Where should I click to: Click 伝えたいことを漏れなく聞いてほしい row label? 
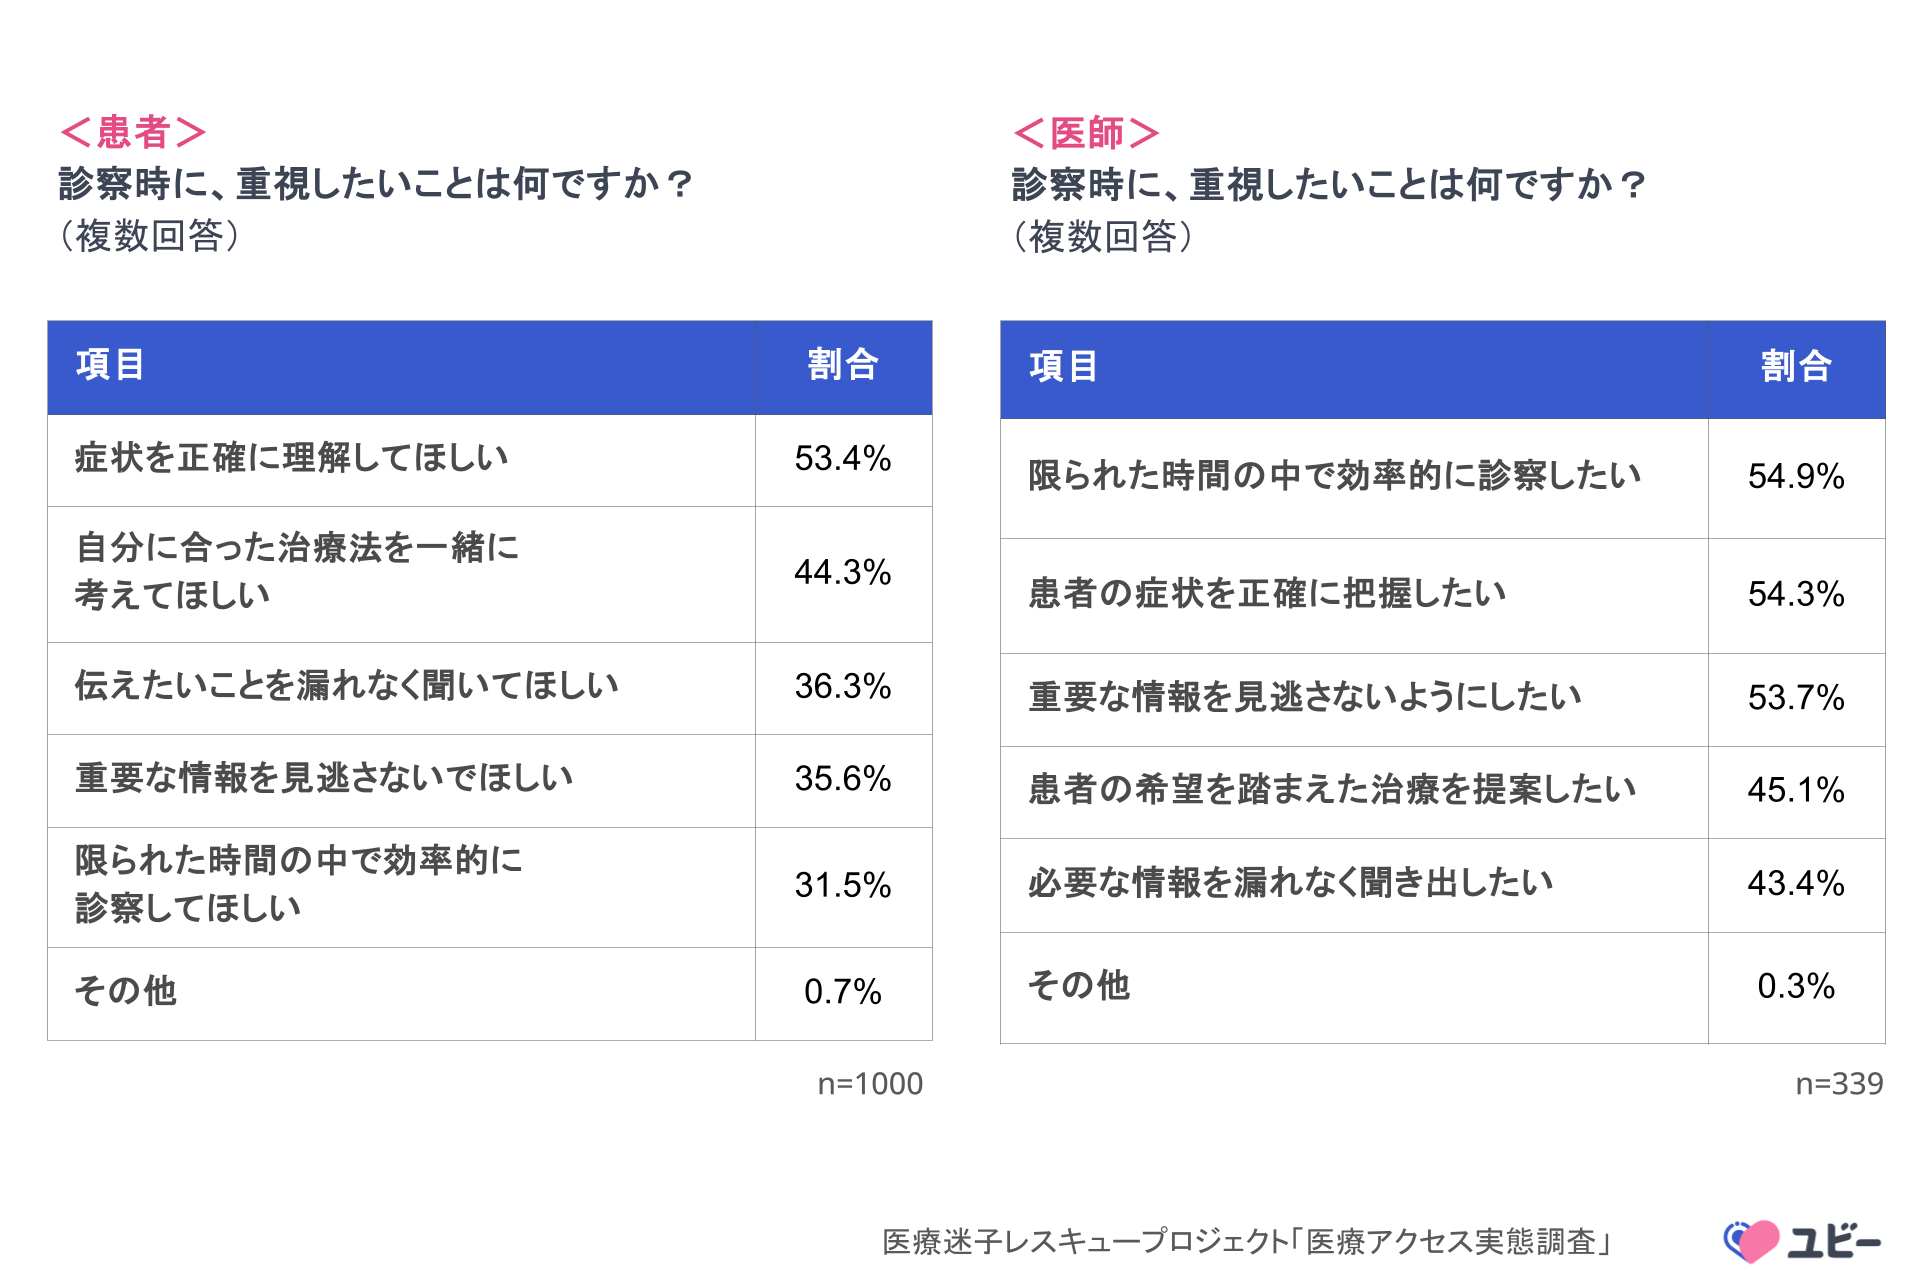tap(347, 686)
